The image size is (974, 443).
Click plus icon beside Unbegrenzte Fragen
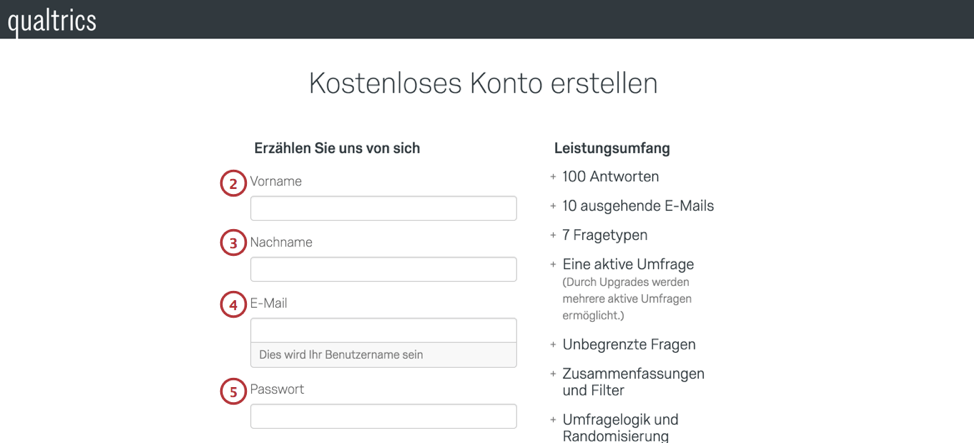[553, 344]
